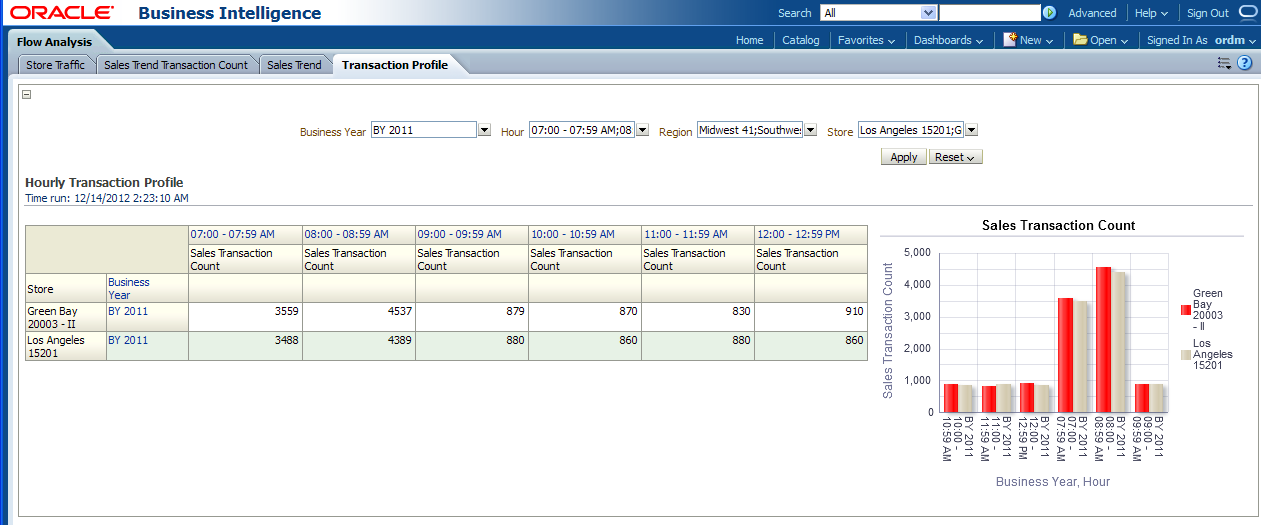Open the search scope All dropdown
This screenshot has height=525, width=1261.
[928, 13]
